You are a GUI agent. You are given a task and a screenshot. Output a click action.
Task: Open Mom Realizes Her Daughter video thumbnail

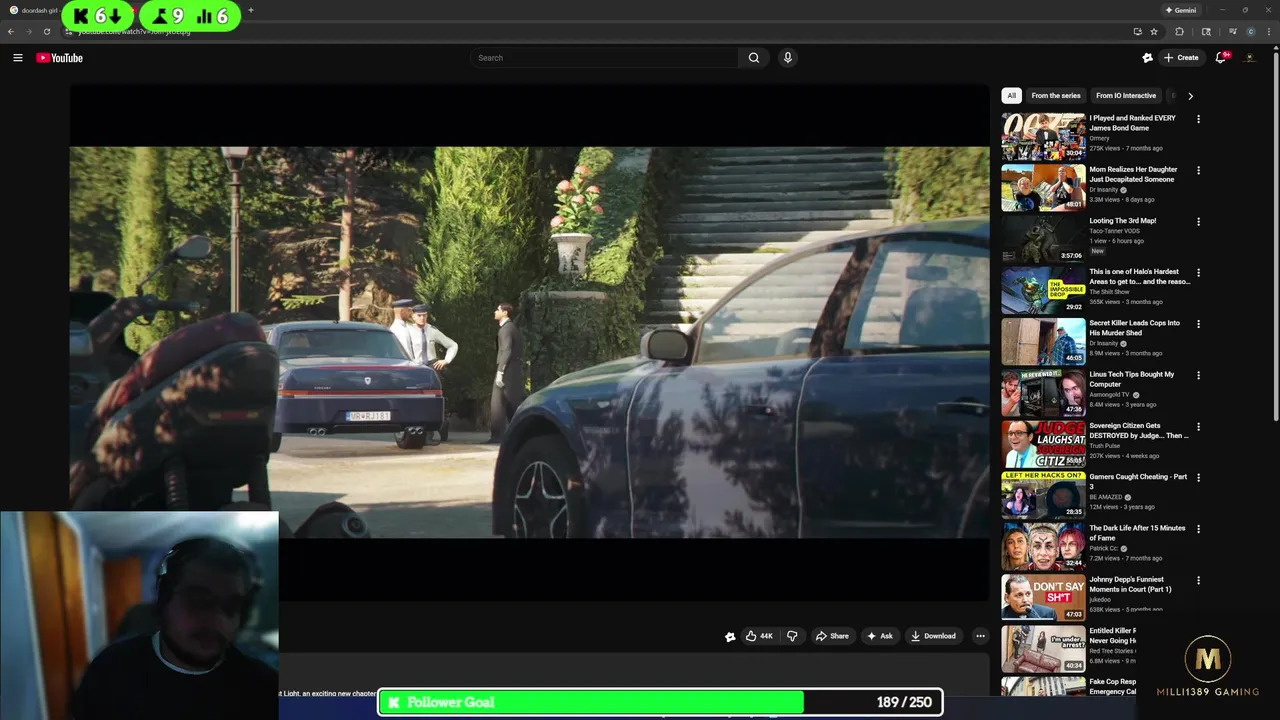pyautogui.click(x=1043, y=188)
